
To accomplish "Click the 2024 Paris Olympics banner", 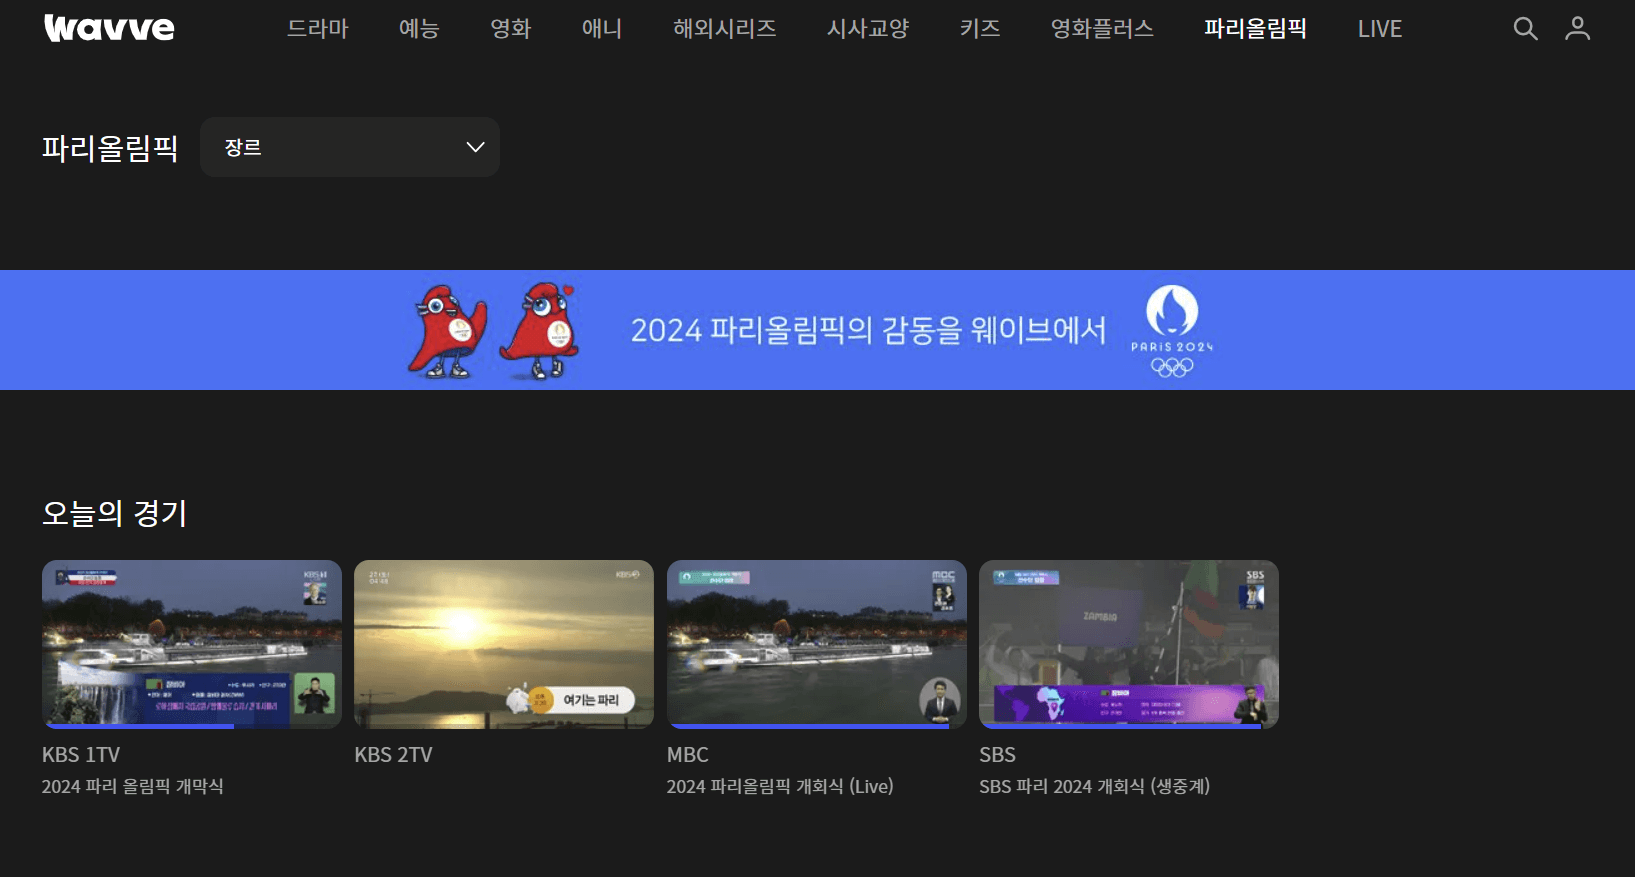I will (817, 330).
